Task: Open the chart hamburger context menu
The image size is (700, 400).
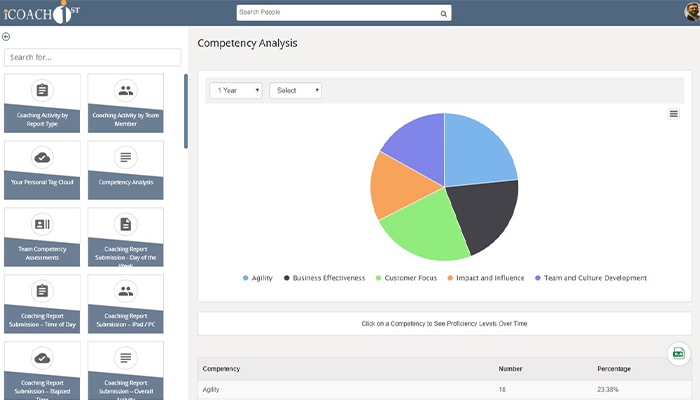Action: pyautogui.click(x=674, y=114)
